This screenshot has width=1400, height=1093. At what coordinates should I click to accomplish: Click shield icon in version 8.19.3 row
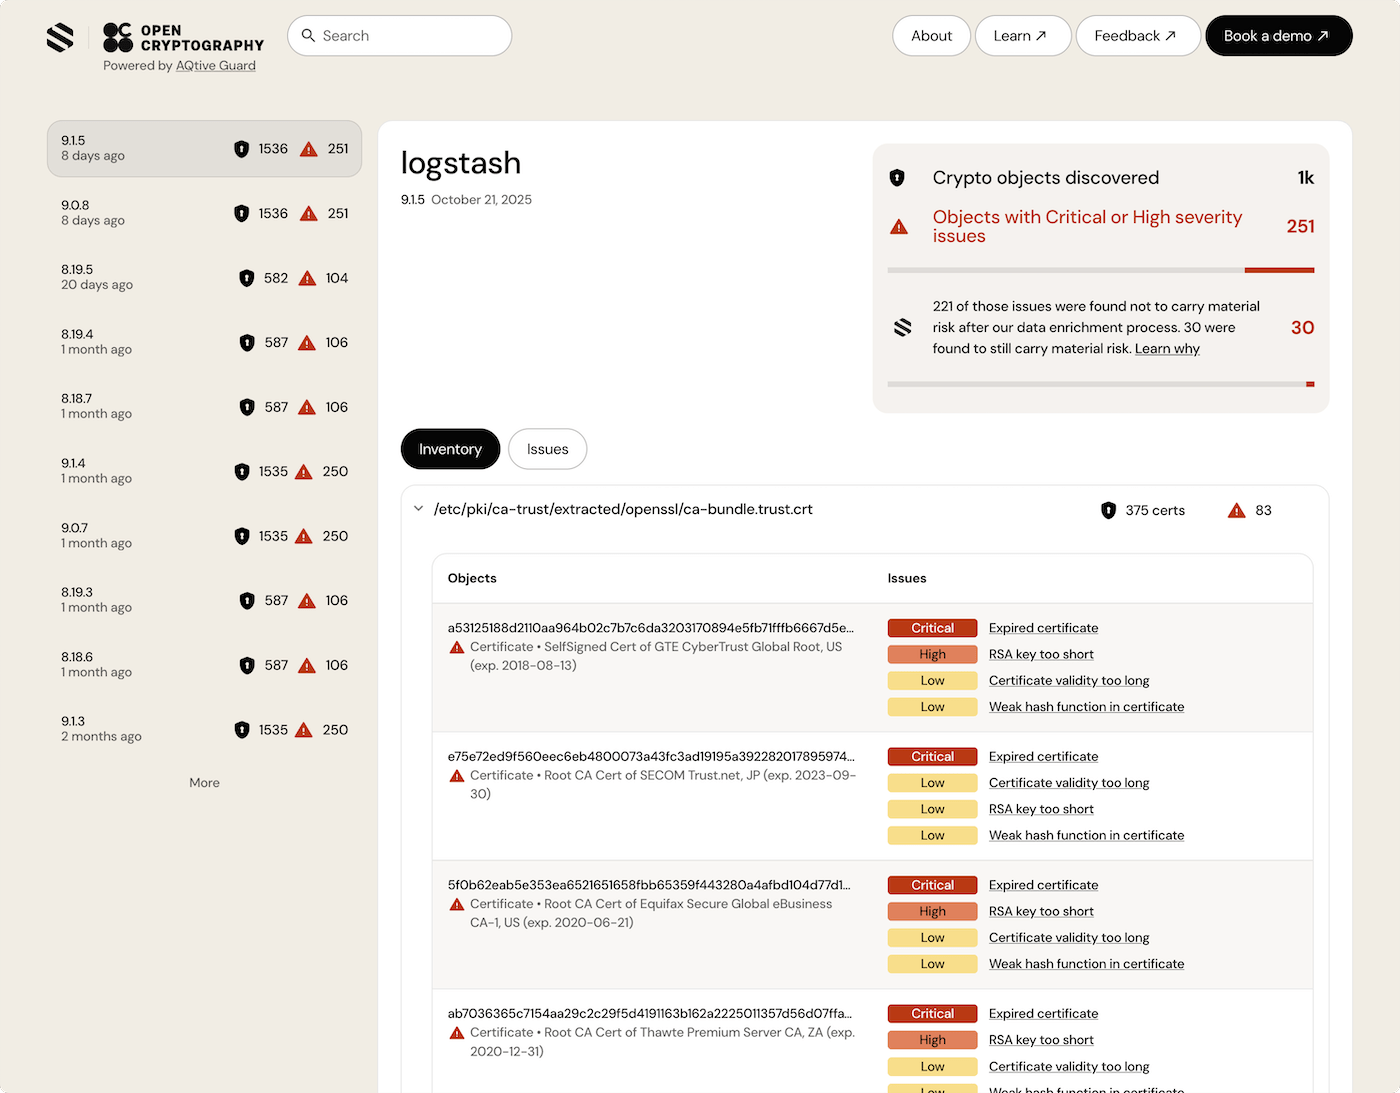coord(247,601)
